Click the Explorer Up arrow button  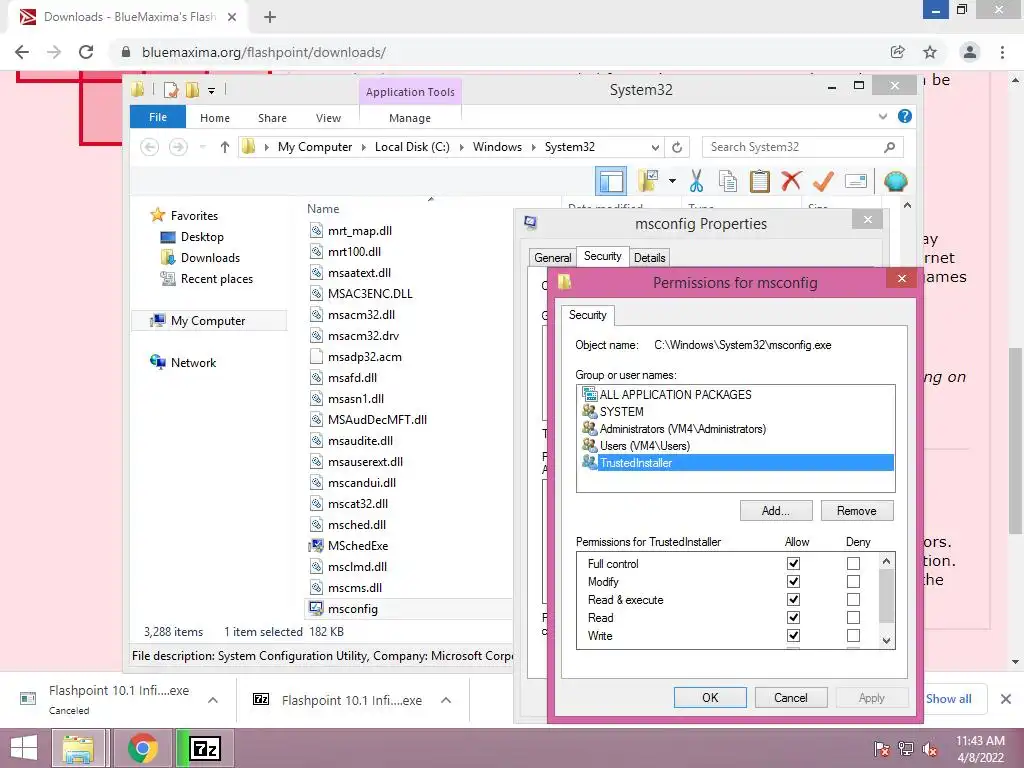225,147
